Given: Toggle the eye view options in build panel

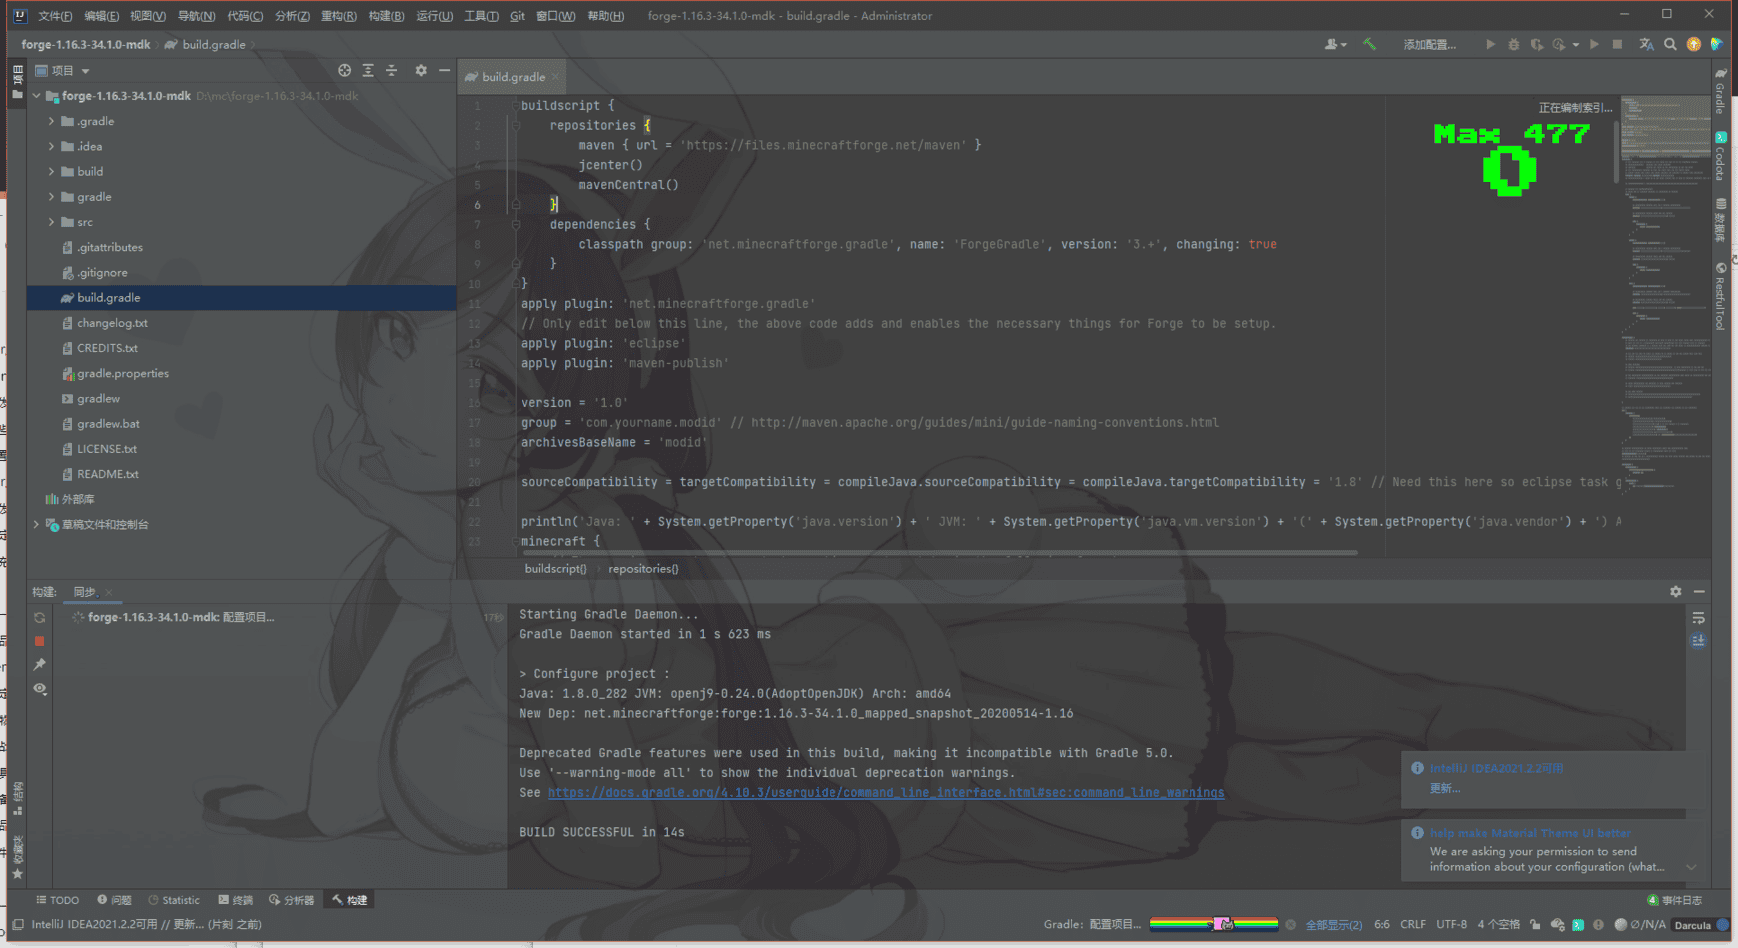Looking at the screenshot, I should click(40, 688).
